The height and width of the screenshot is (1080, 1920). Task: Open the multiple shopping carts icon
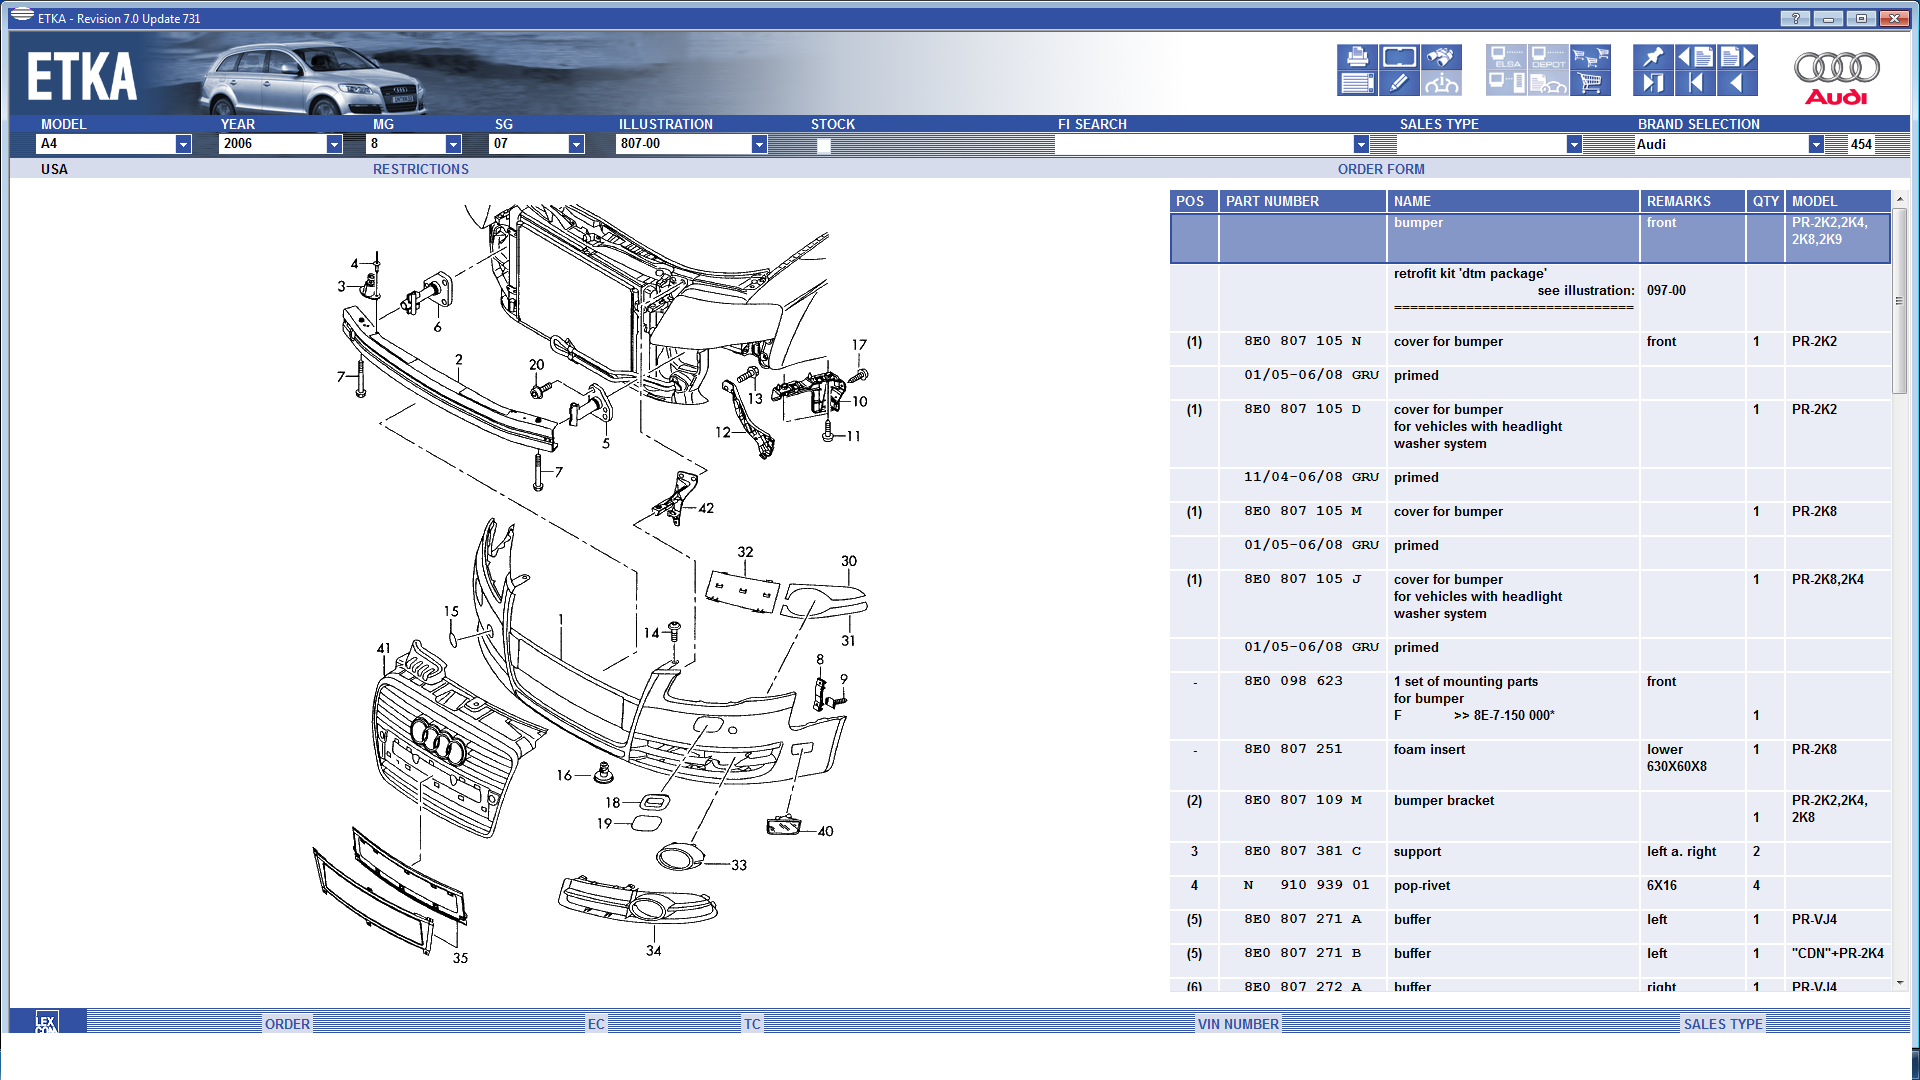click(x=1590, y=57)
